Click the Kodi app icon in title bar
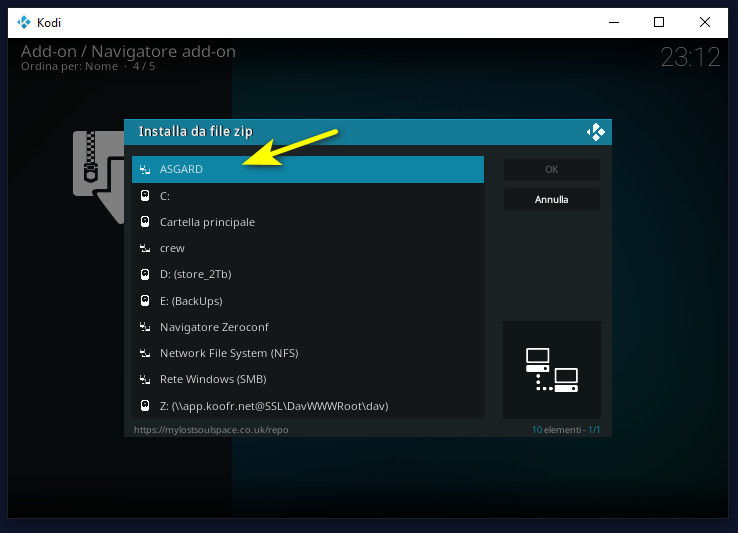The width and height of the screenshot is (738, 533). click(24, 22)
